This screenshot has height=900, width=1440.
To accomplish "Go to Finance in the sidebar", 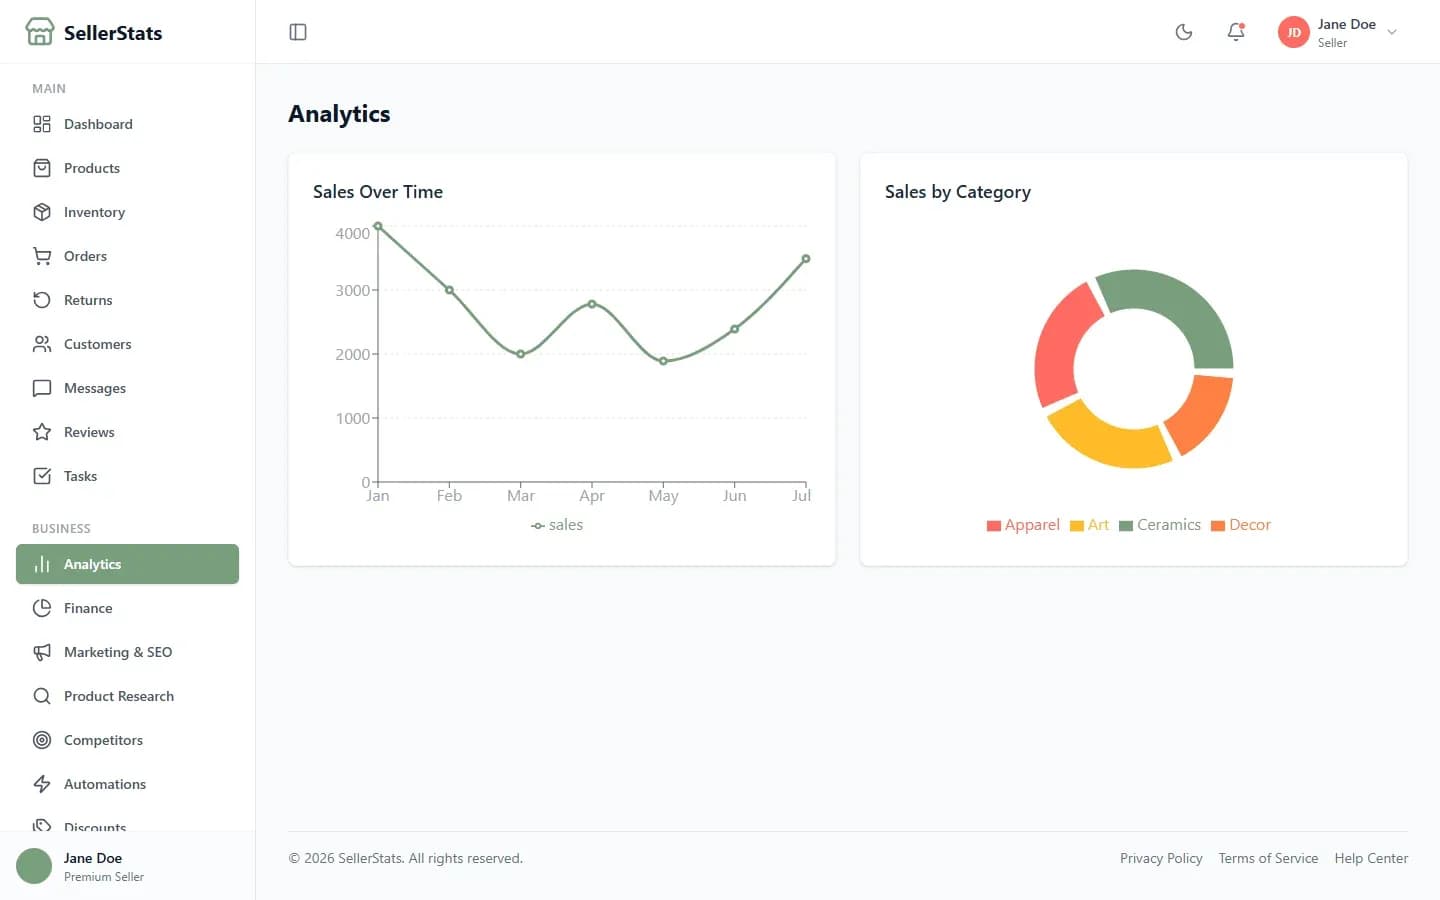I will tap(127, 608).
